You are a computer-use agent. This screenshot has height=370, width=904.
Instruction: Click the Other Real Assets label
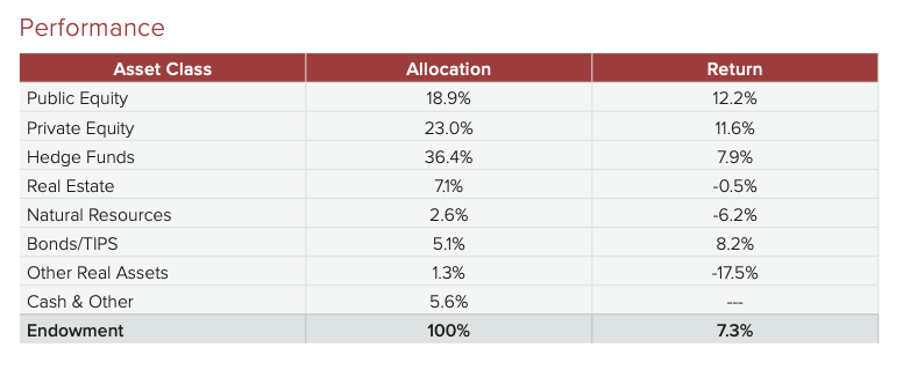pos(97,273)
